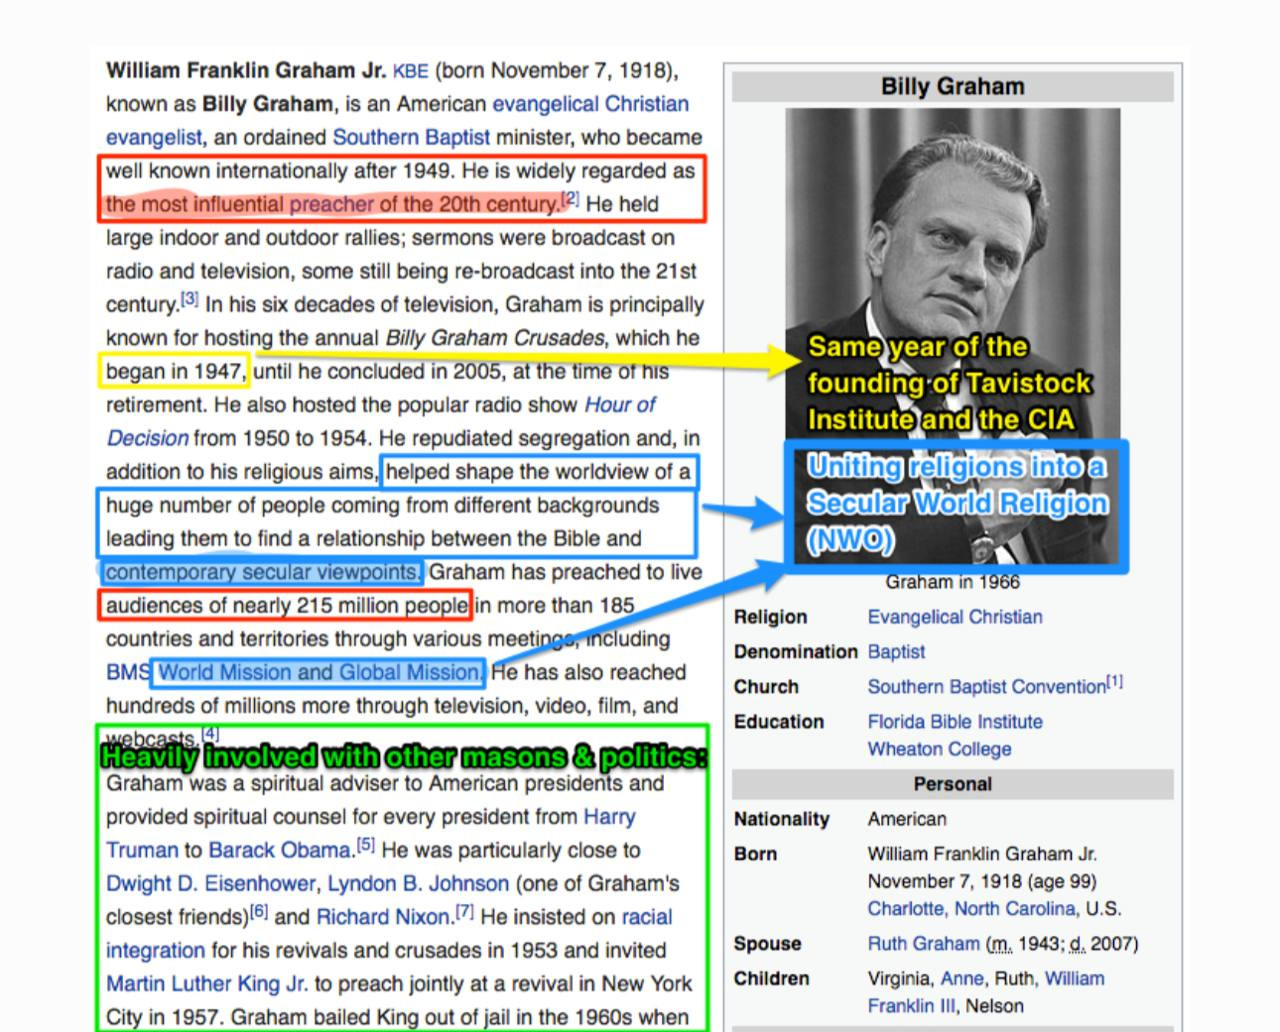Image resolution: width=1280 pixels, height=1032 pixels.
Task: Open the Charlotte, North Carolina birthplace link
Action: point(971,909)
